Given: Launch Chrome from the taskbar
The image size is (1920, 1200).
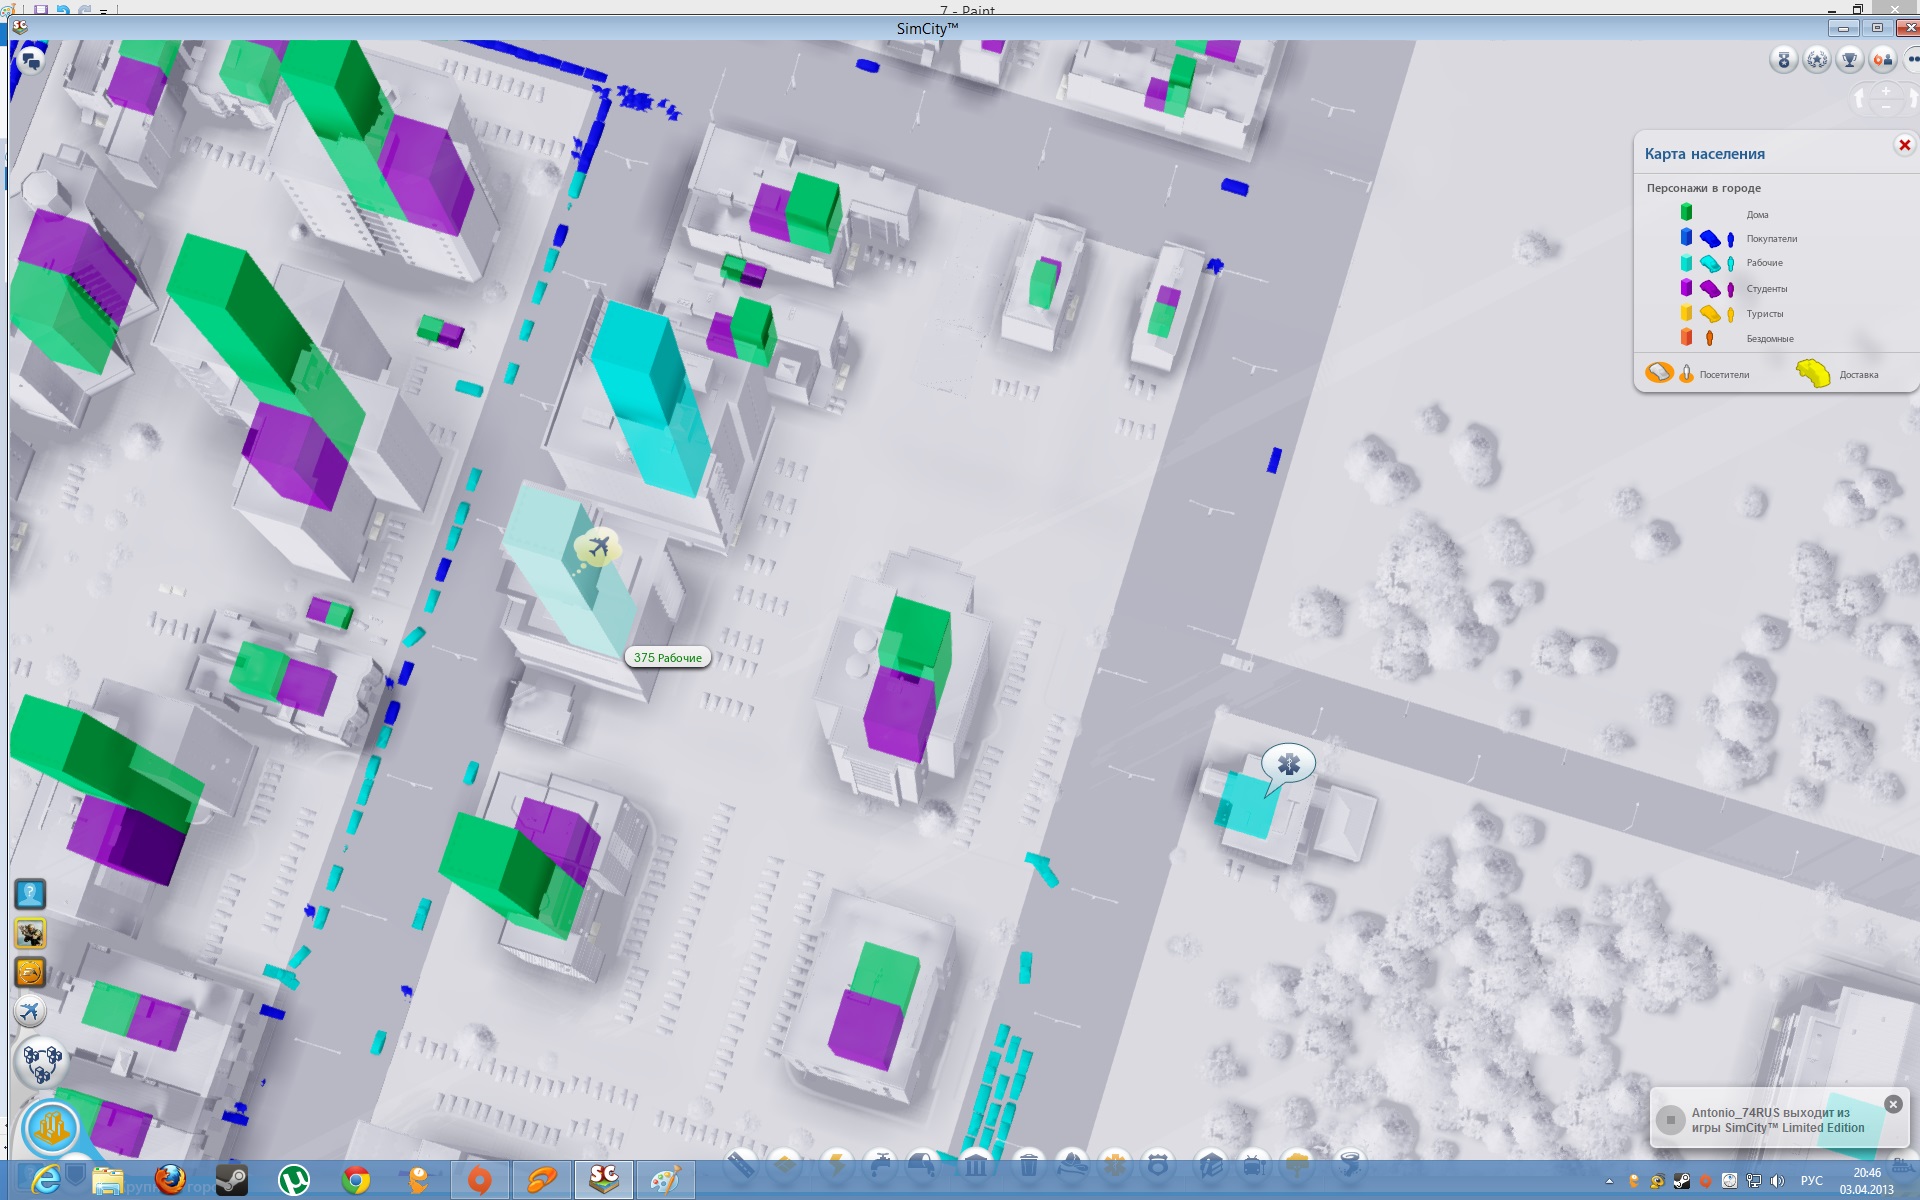Looking at the screenshot, I should pyautogui.click(x=356, y=1180).
